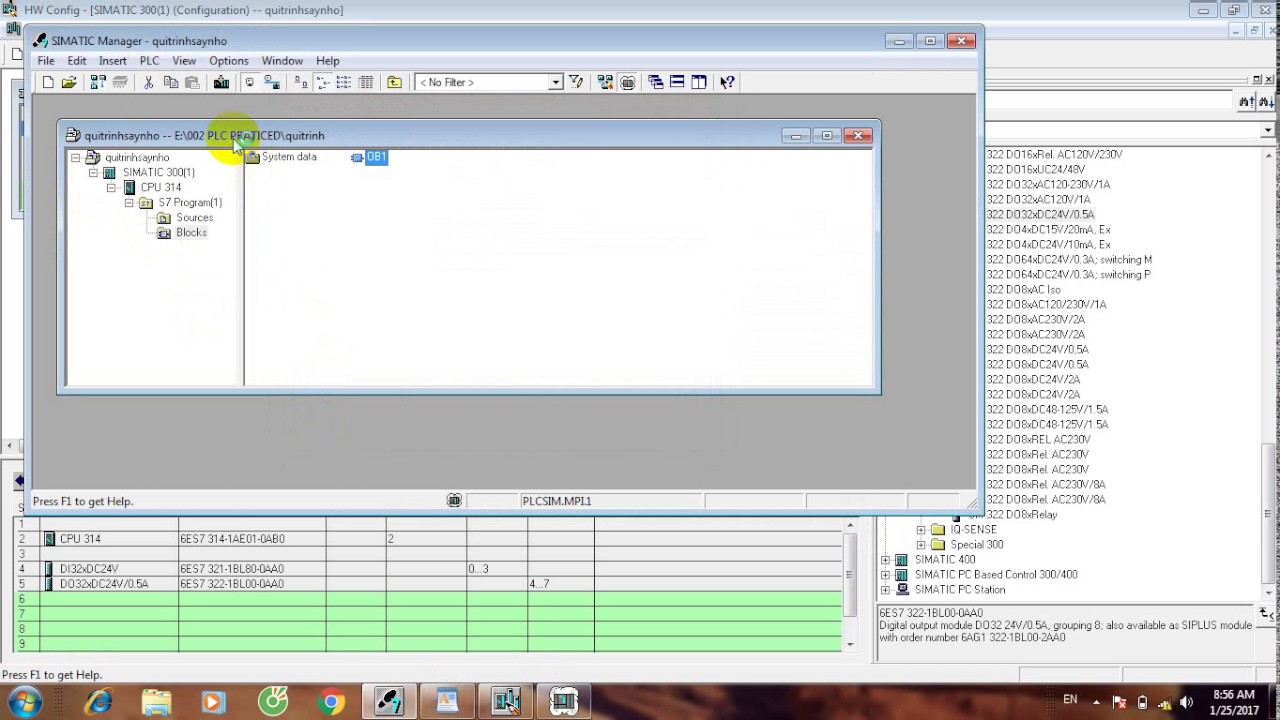Image resolution: width=1280 pixels, height=720 pixels.
Task: Collapse SIMATIC 300(1) tree node
Action: [93, 173]
